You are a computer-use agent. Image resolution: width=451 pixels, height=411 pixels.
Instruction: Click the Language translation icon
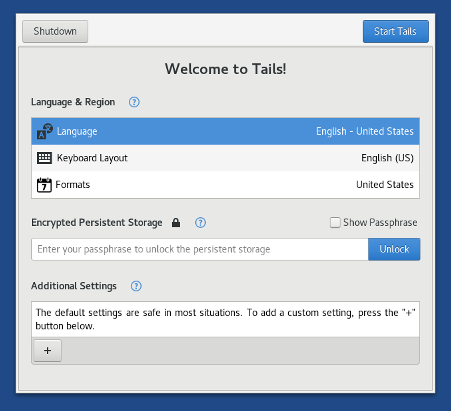(x=45, y=131)
